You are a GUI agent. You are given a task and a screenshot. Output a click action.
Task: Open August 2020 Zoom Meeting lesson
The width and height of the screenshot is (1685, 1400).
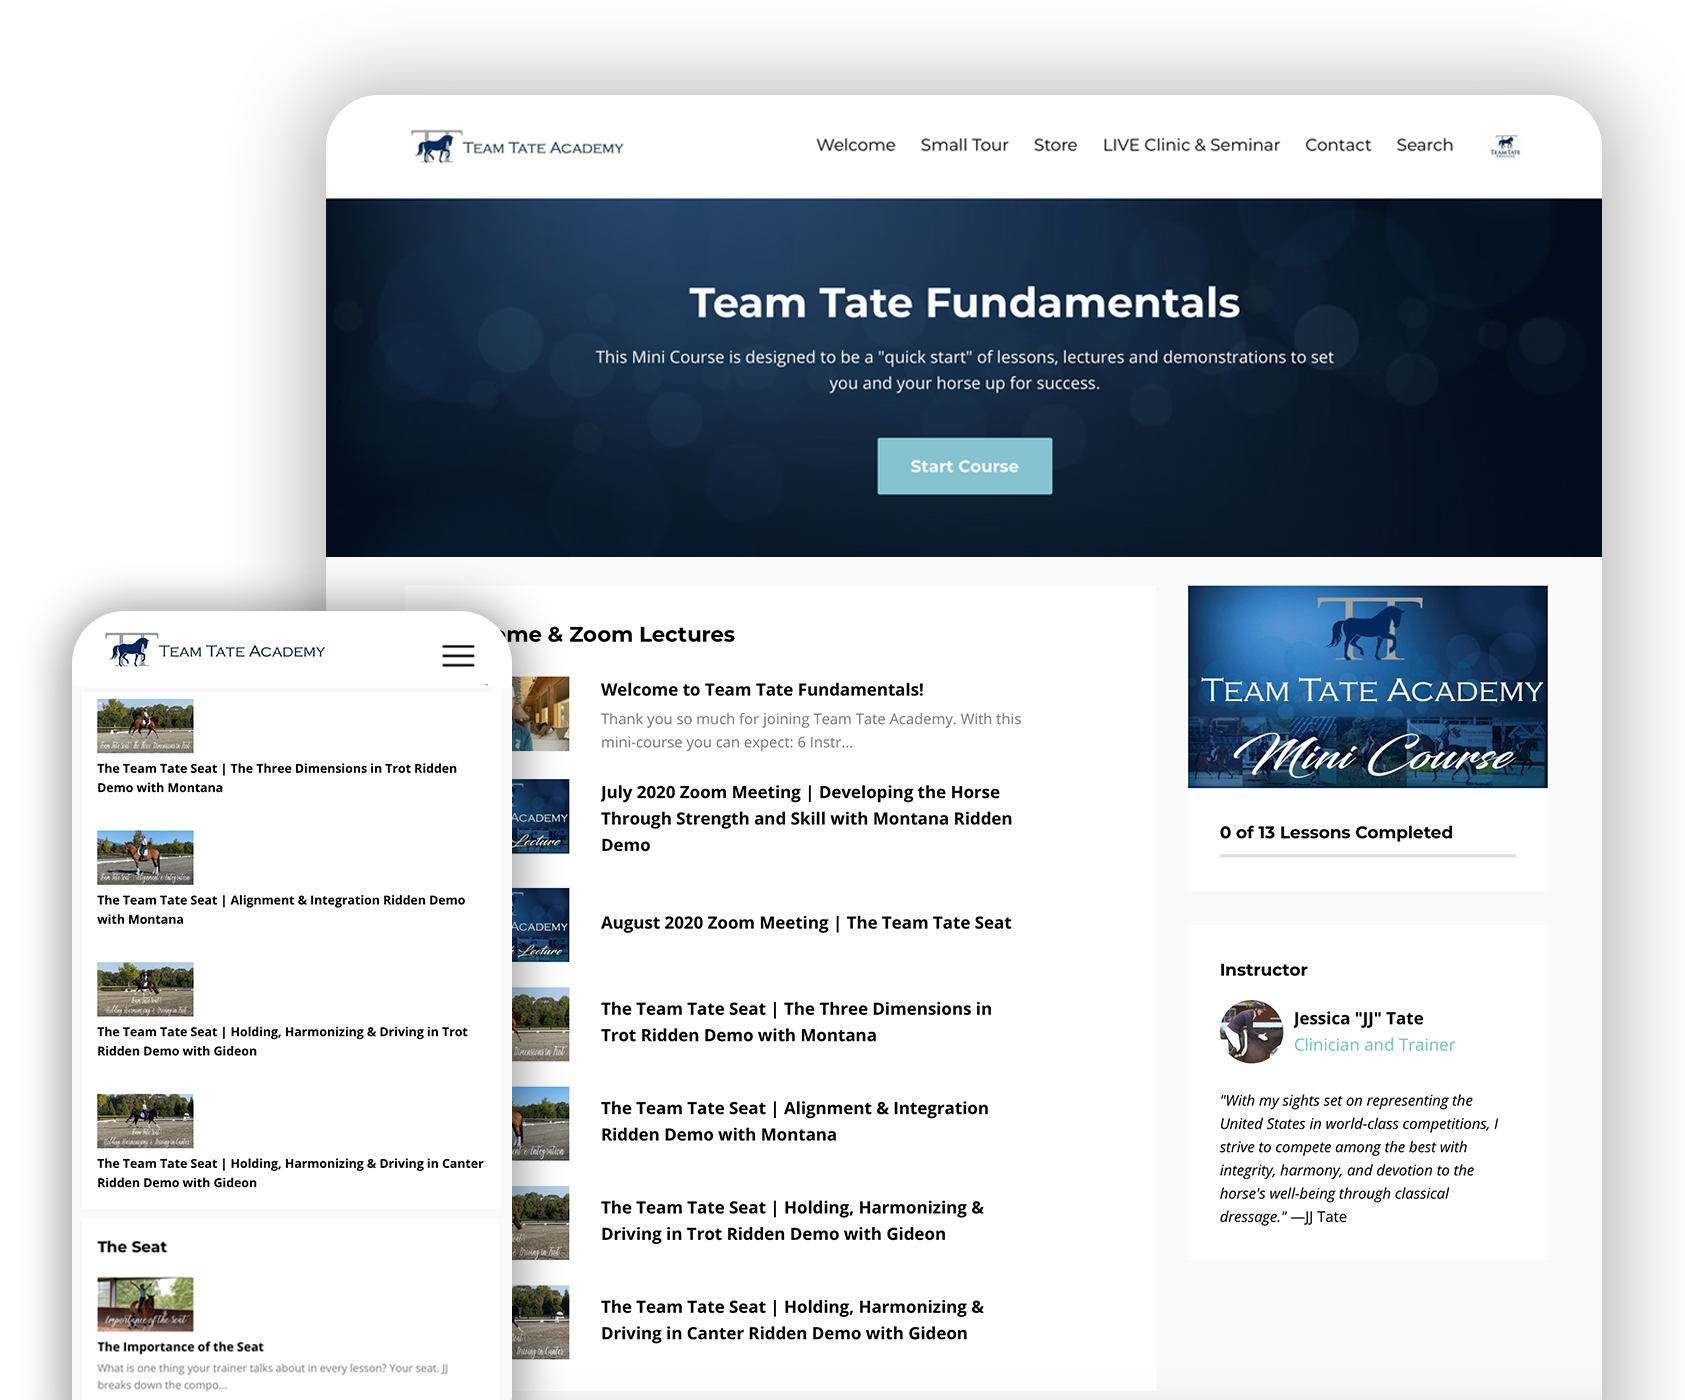806,923
